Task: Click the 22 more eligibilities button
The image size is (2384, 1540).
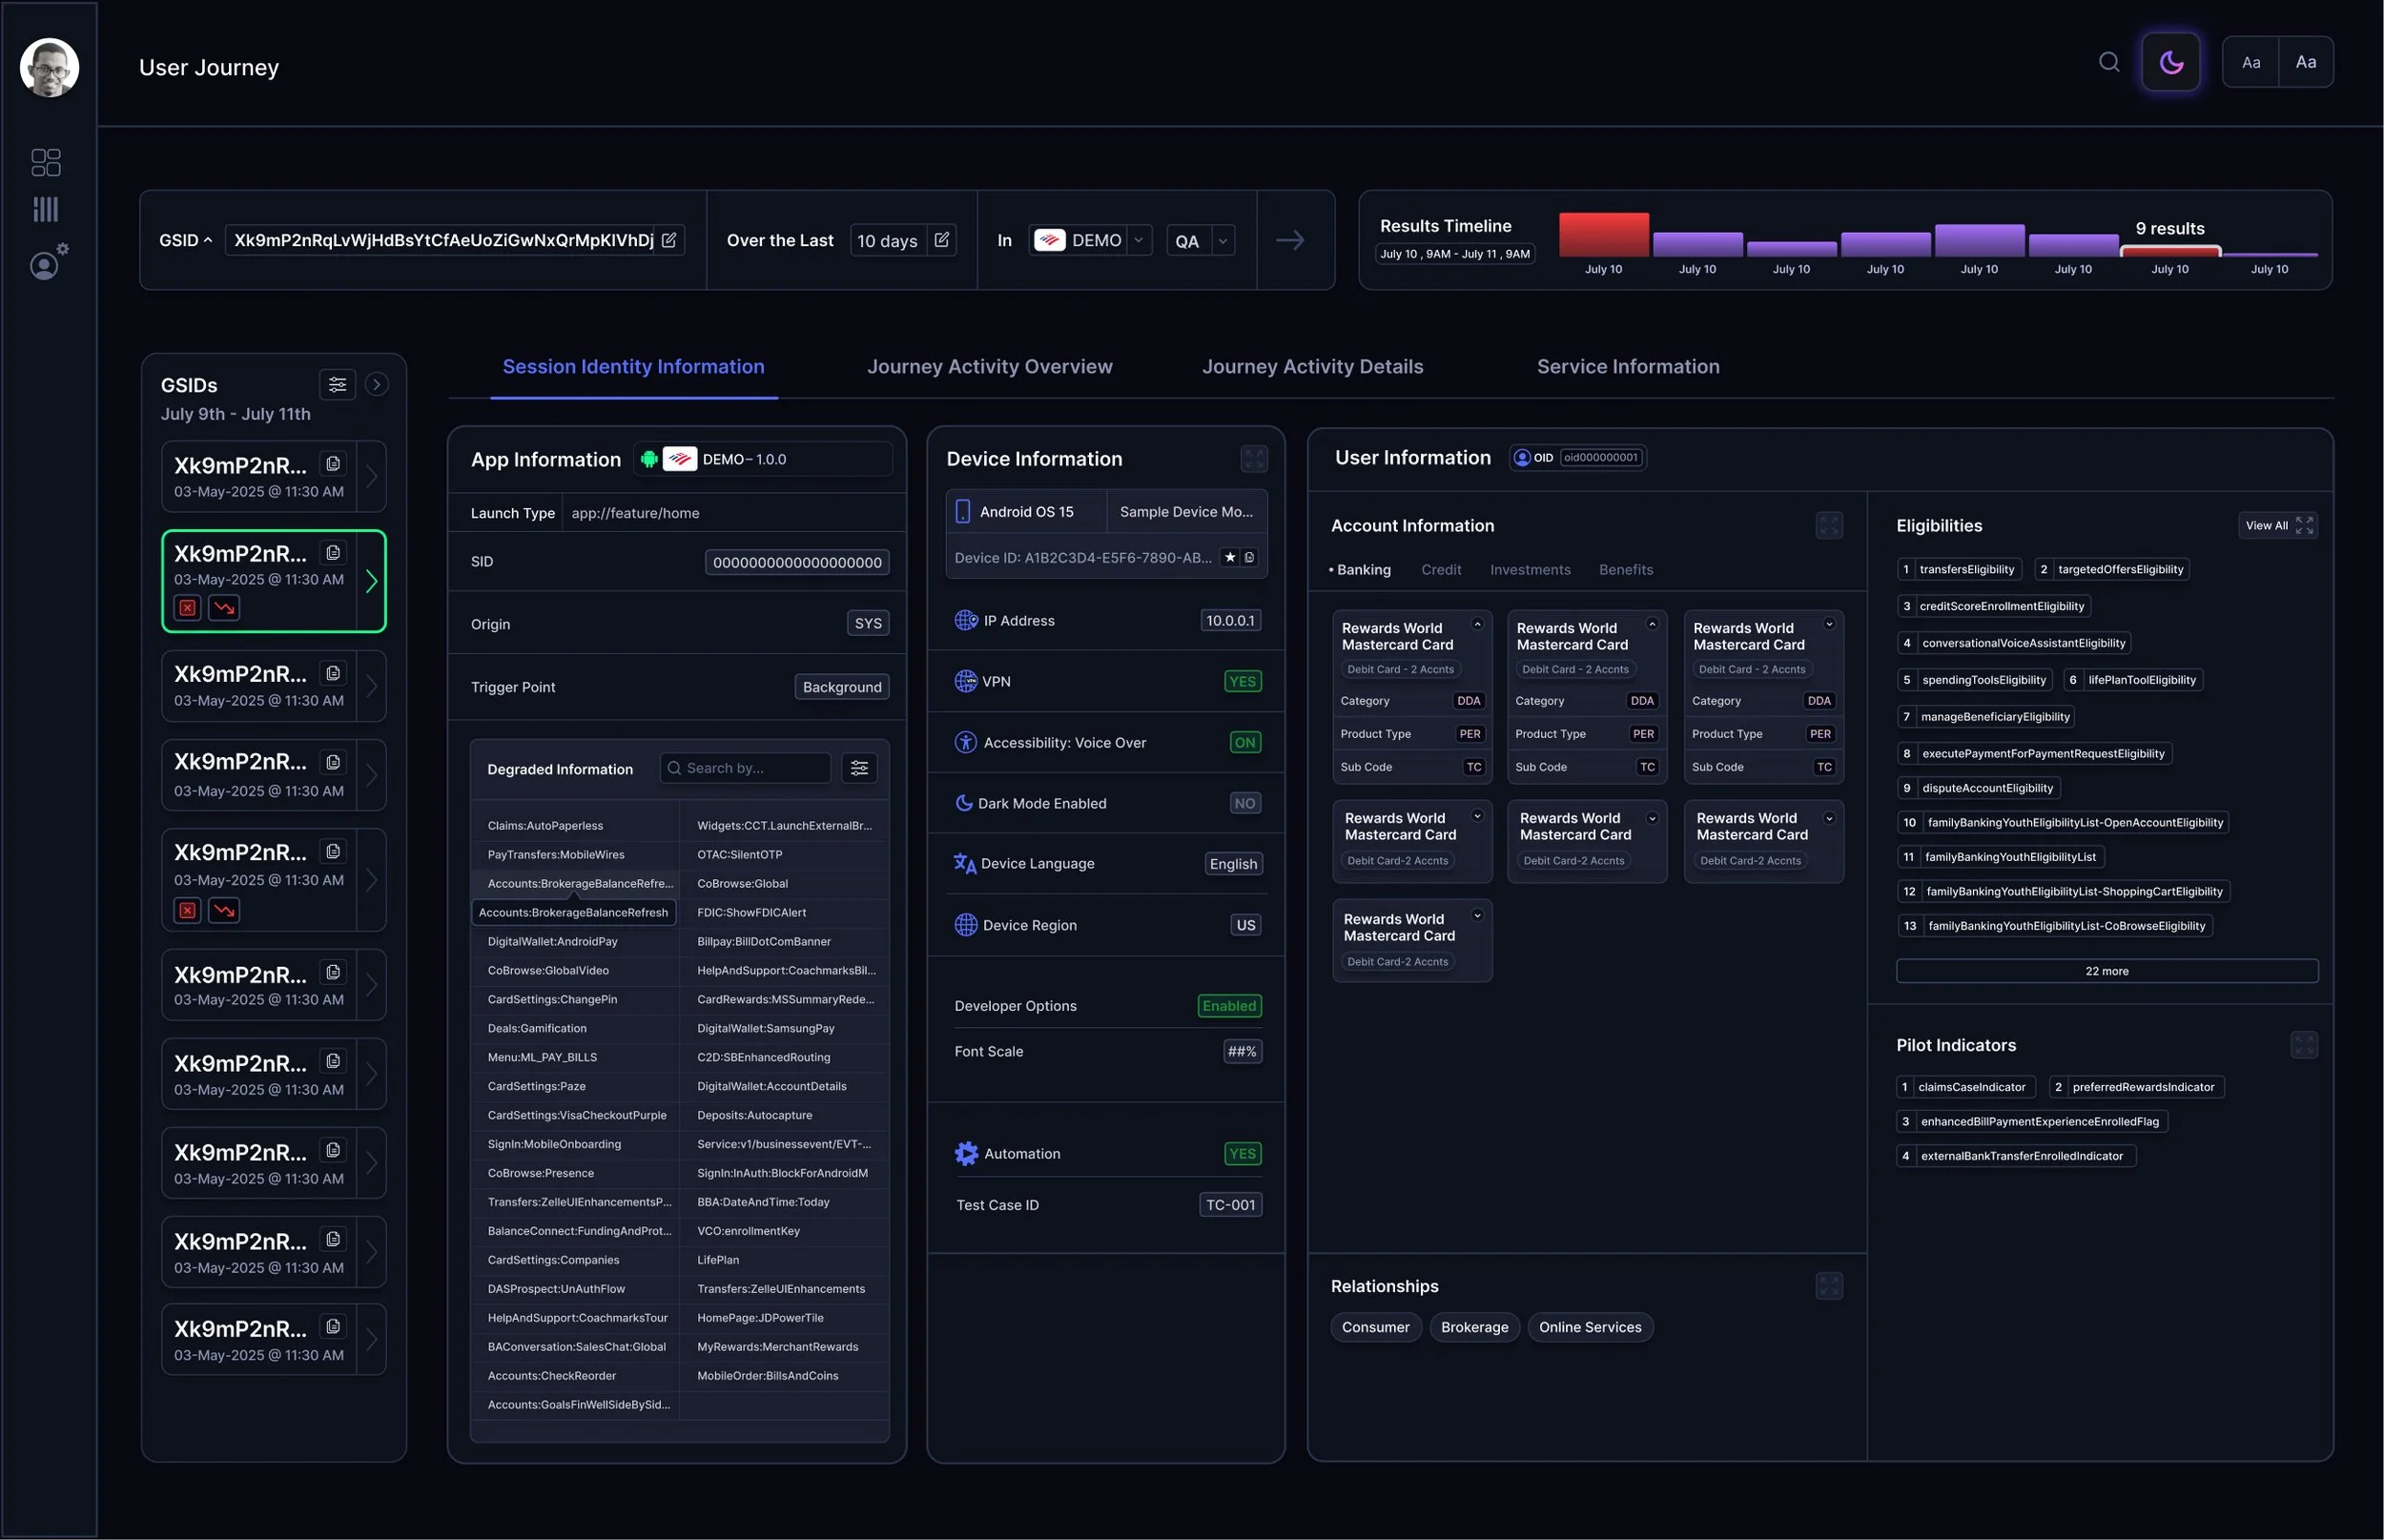Action: pos(2107,971)
